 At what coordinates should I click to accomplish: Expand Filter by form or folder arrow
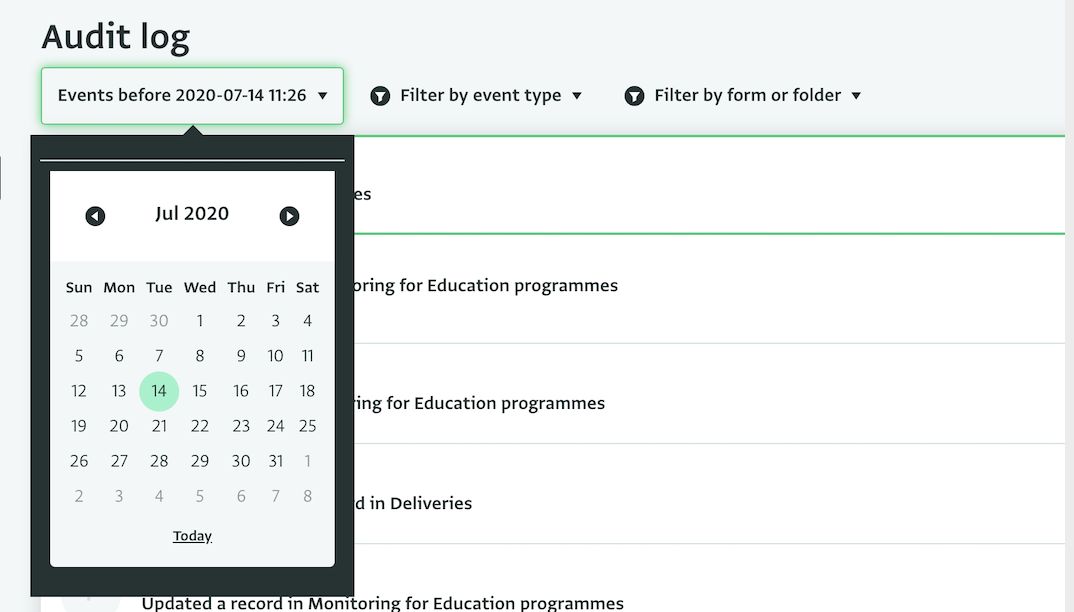pos(856,96)
